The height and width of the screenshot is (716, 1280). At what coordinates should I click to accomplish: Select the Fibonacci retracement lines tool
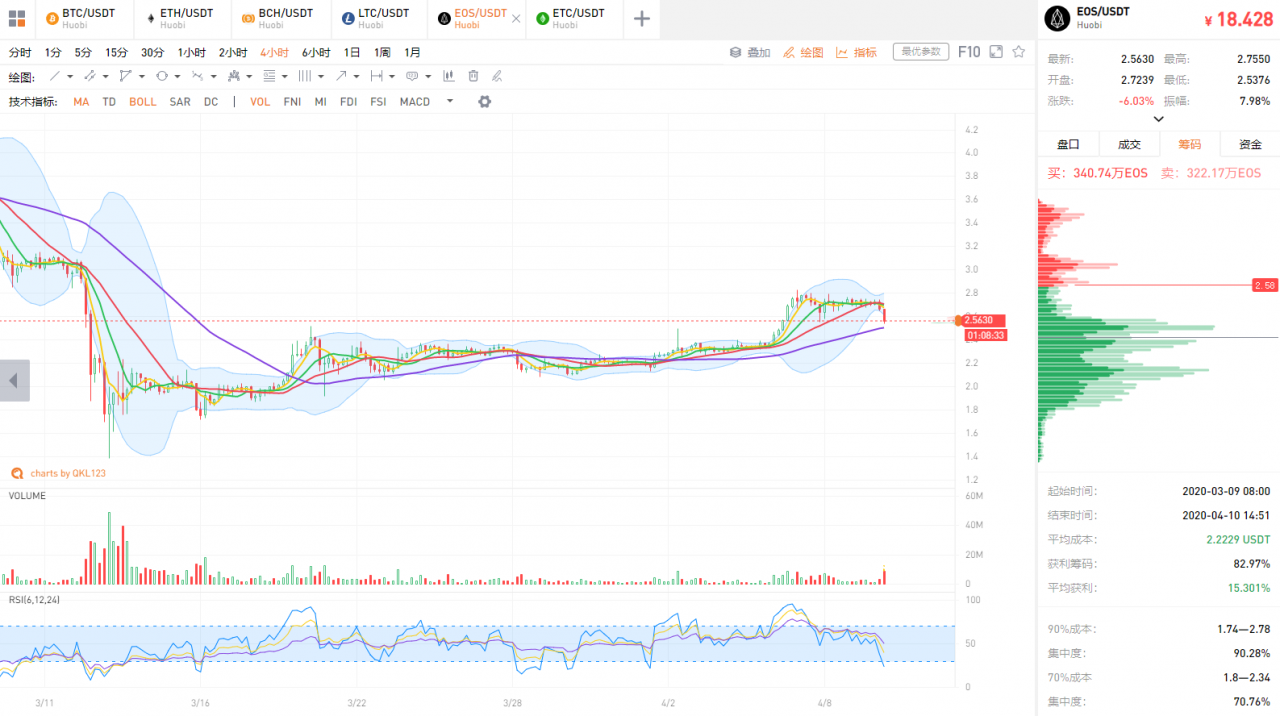click(x=269, y=76)
